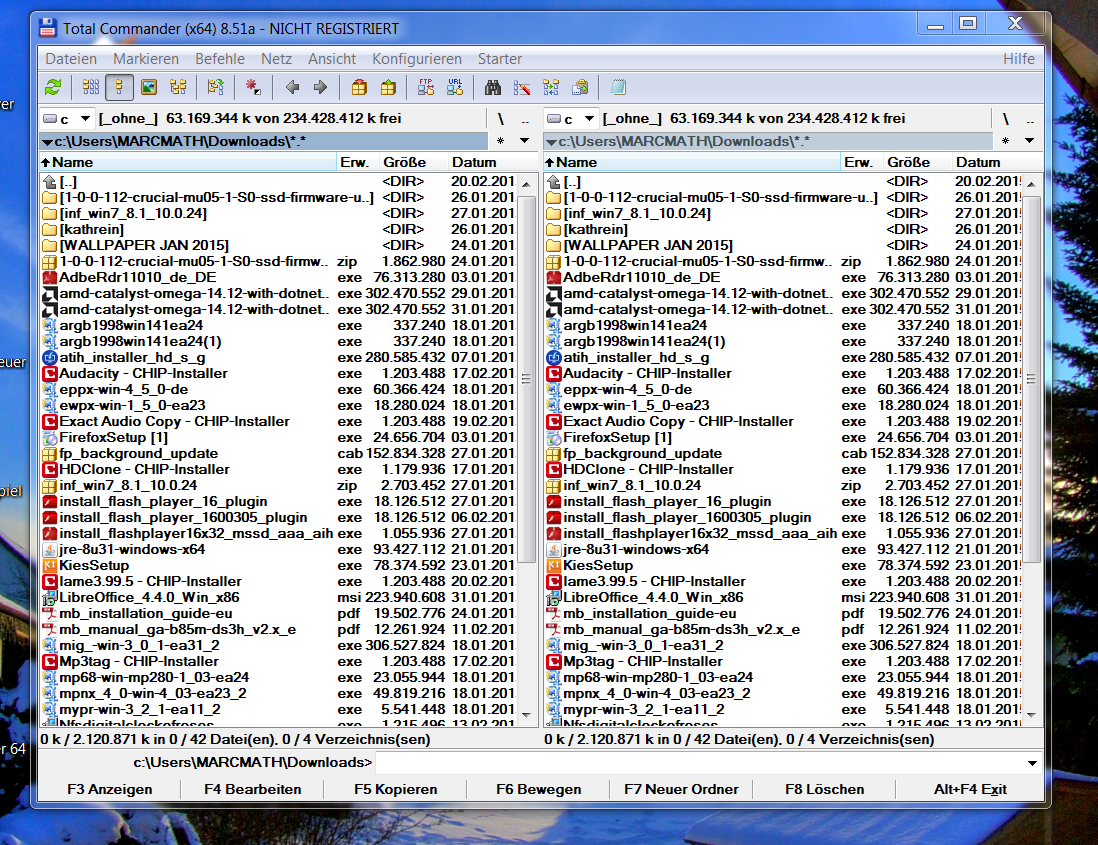Select Audacity - CHIP-Installer icon in left panel
The width and height of the screenshot is (1098, 845).
pos(50,374)
